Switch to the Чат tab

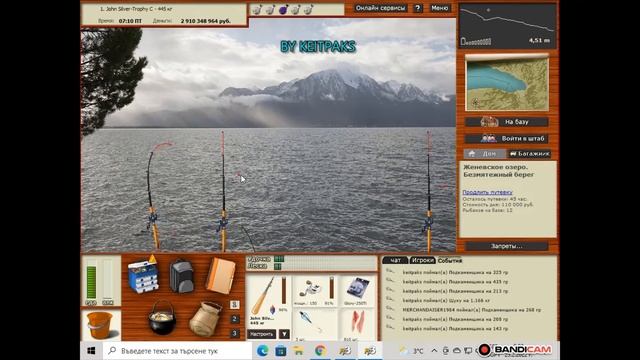(x=395, y=260)
